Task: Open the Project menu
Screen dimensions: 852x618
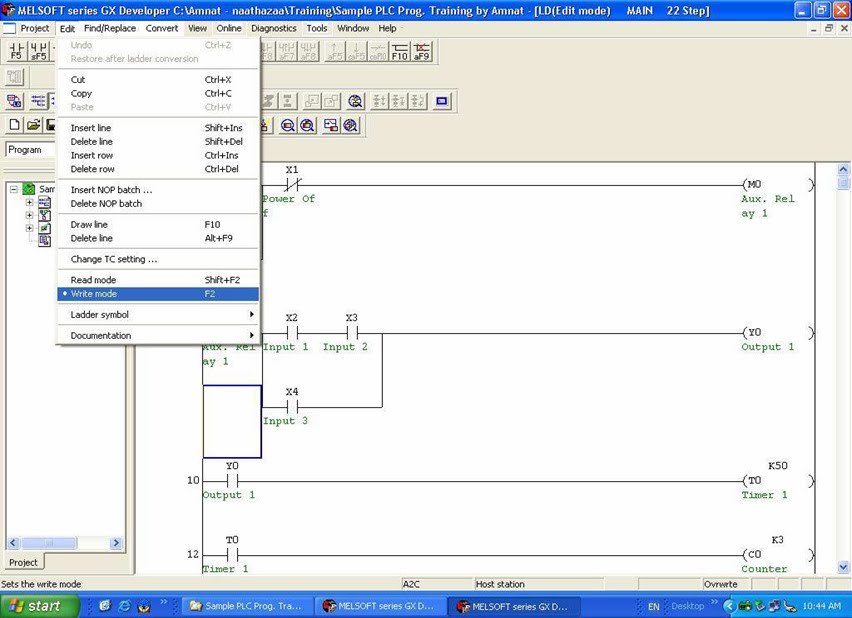Action: point(35,28)
